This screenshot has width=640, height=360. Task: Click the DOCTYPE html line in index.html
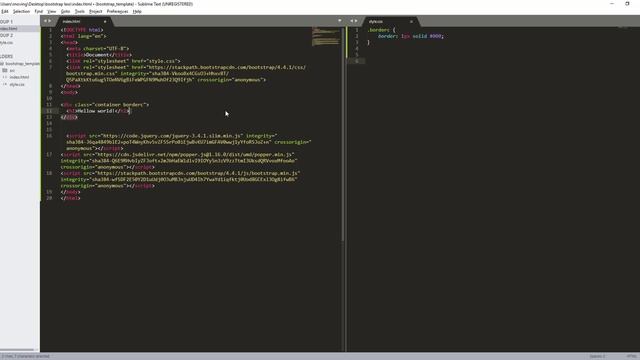tap(82, 30)
